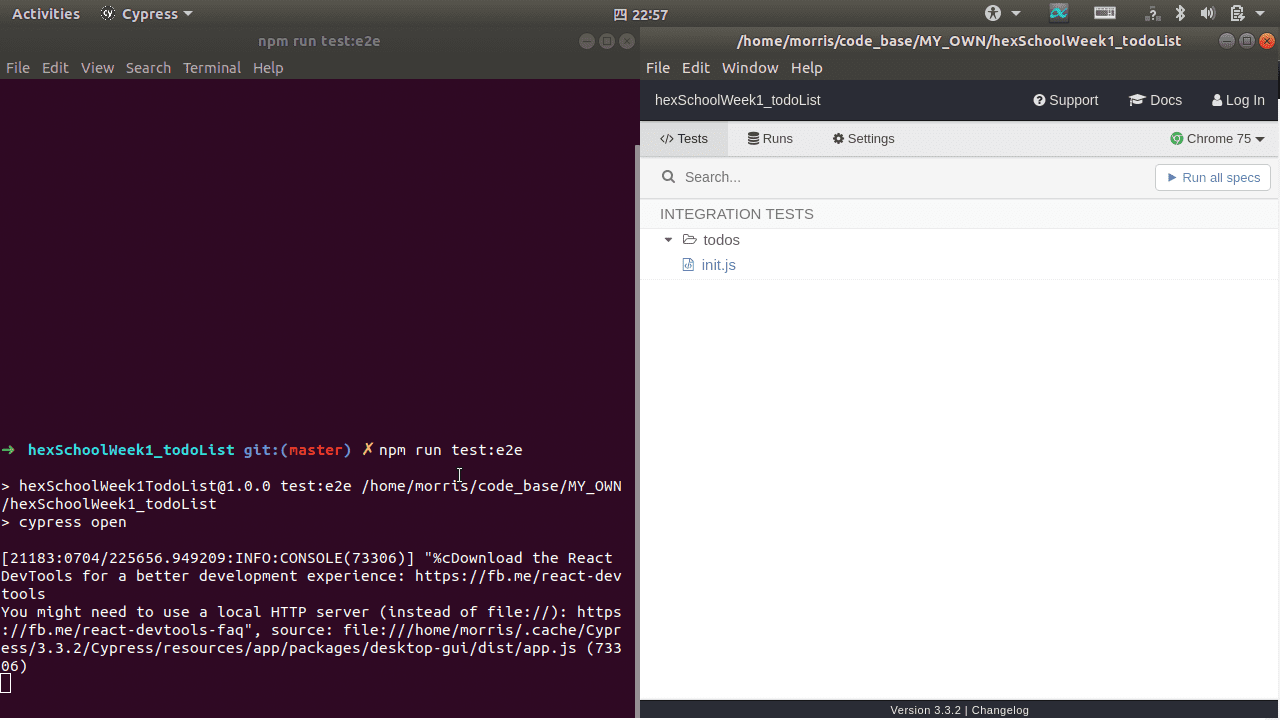Screen dimensions: 1280x720
Task: Click the clock showing 22:57
Action: (640, 14)
